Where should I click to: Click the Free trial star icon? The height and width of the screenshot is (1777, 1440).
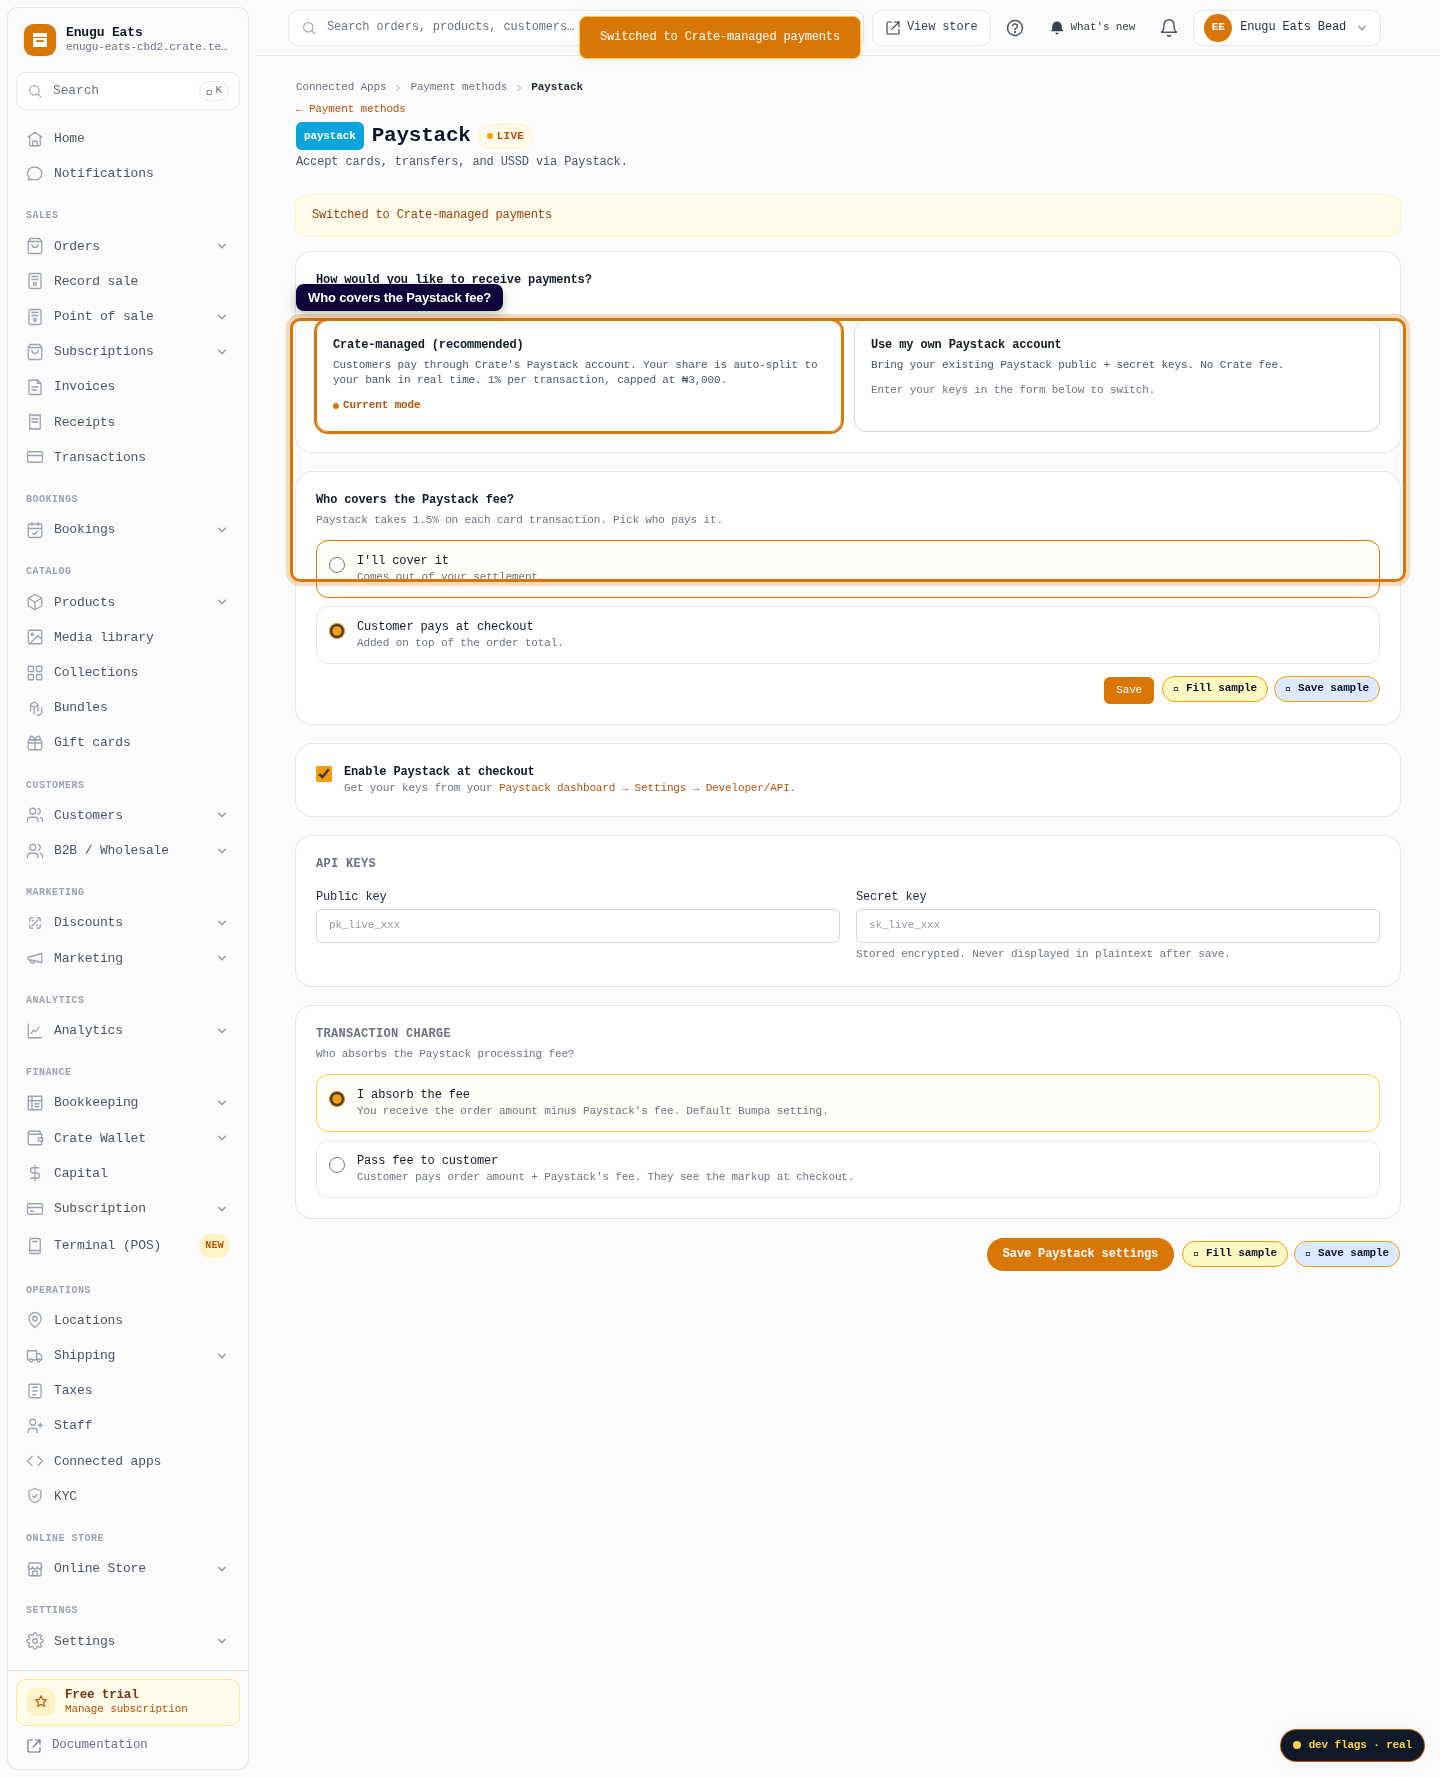point(41,1701)
